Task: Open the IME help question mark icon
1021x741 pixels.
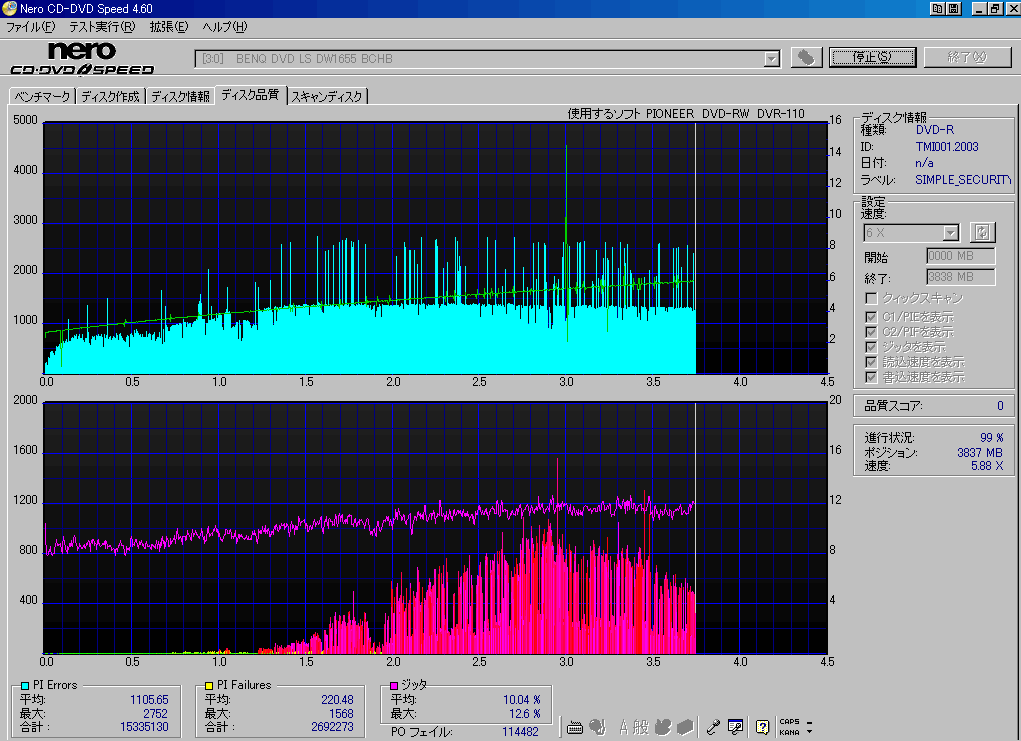Action: [x=762, y=727]
